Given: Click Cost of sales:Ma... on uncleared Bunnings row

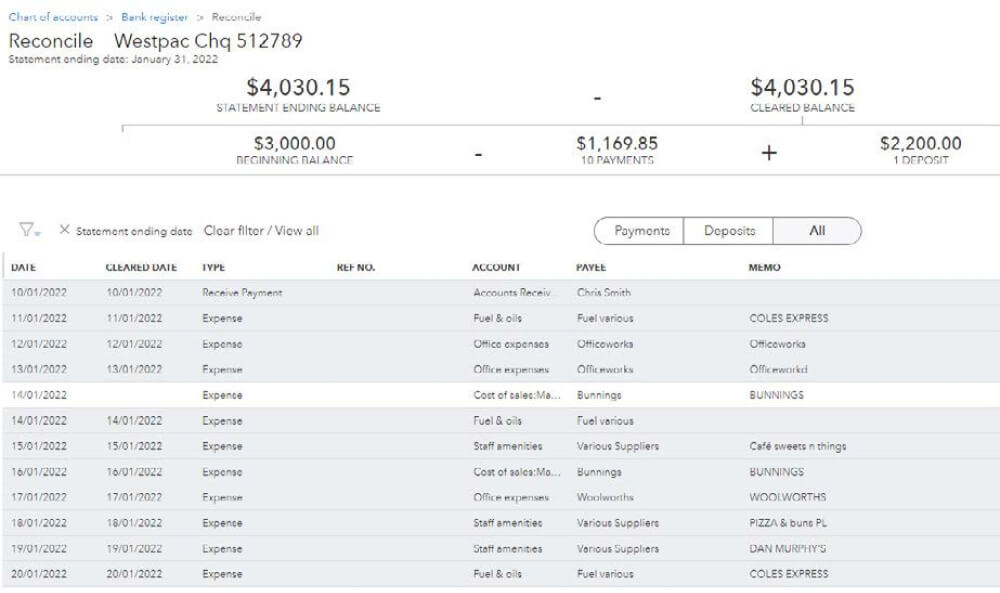Looking at the screenshot, I should click(517, 395).
